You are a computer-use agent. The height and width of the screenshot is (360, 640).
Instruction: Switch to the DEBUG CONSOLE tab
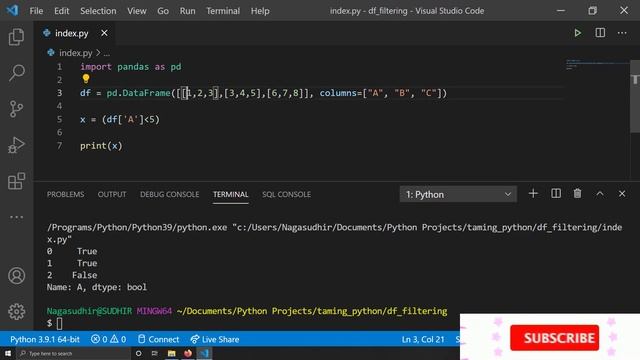(x=169, y=194)
